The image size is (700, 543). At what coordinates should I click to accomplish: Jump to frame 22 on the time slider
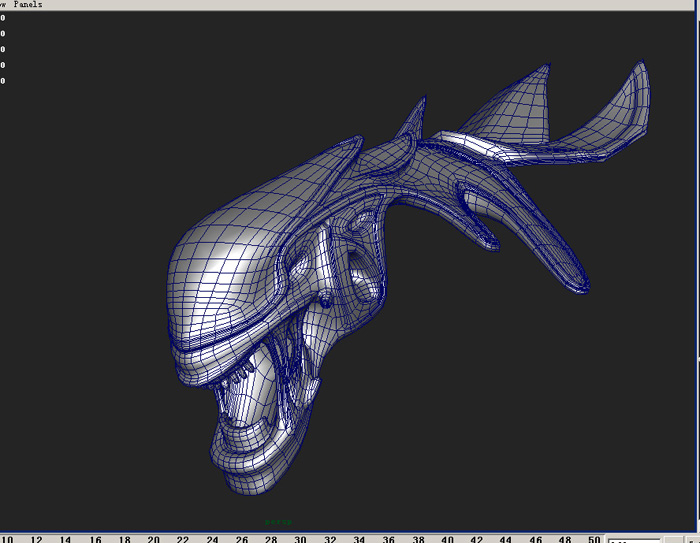click(x=183, y=539)
